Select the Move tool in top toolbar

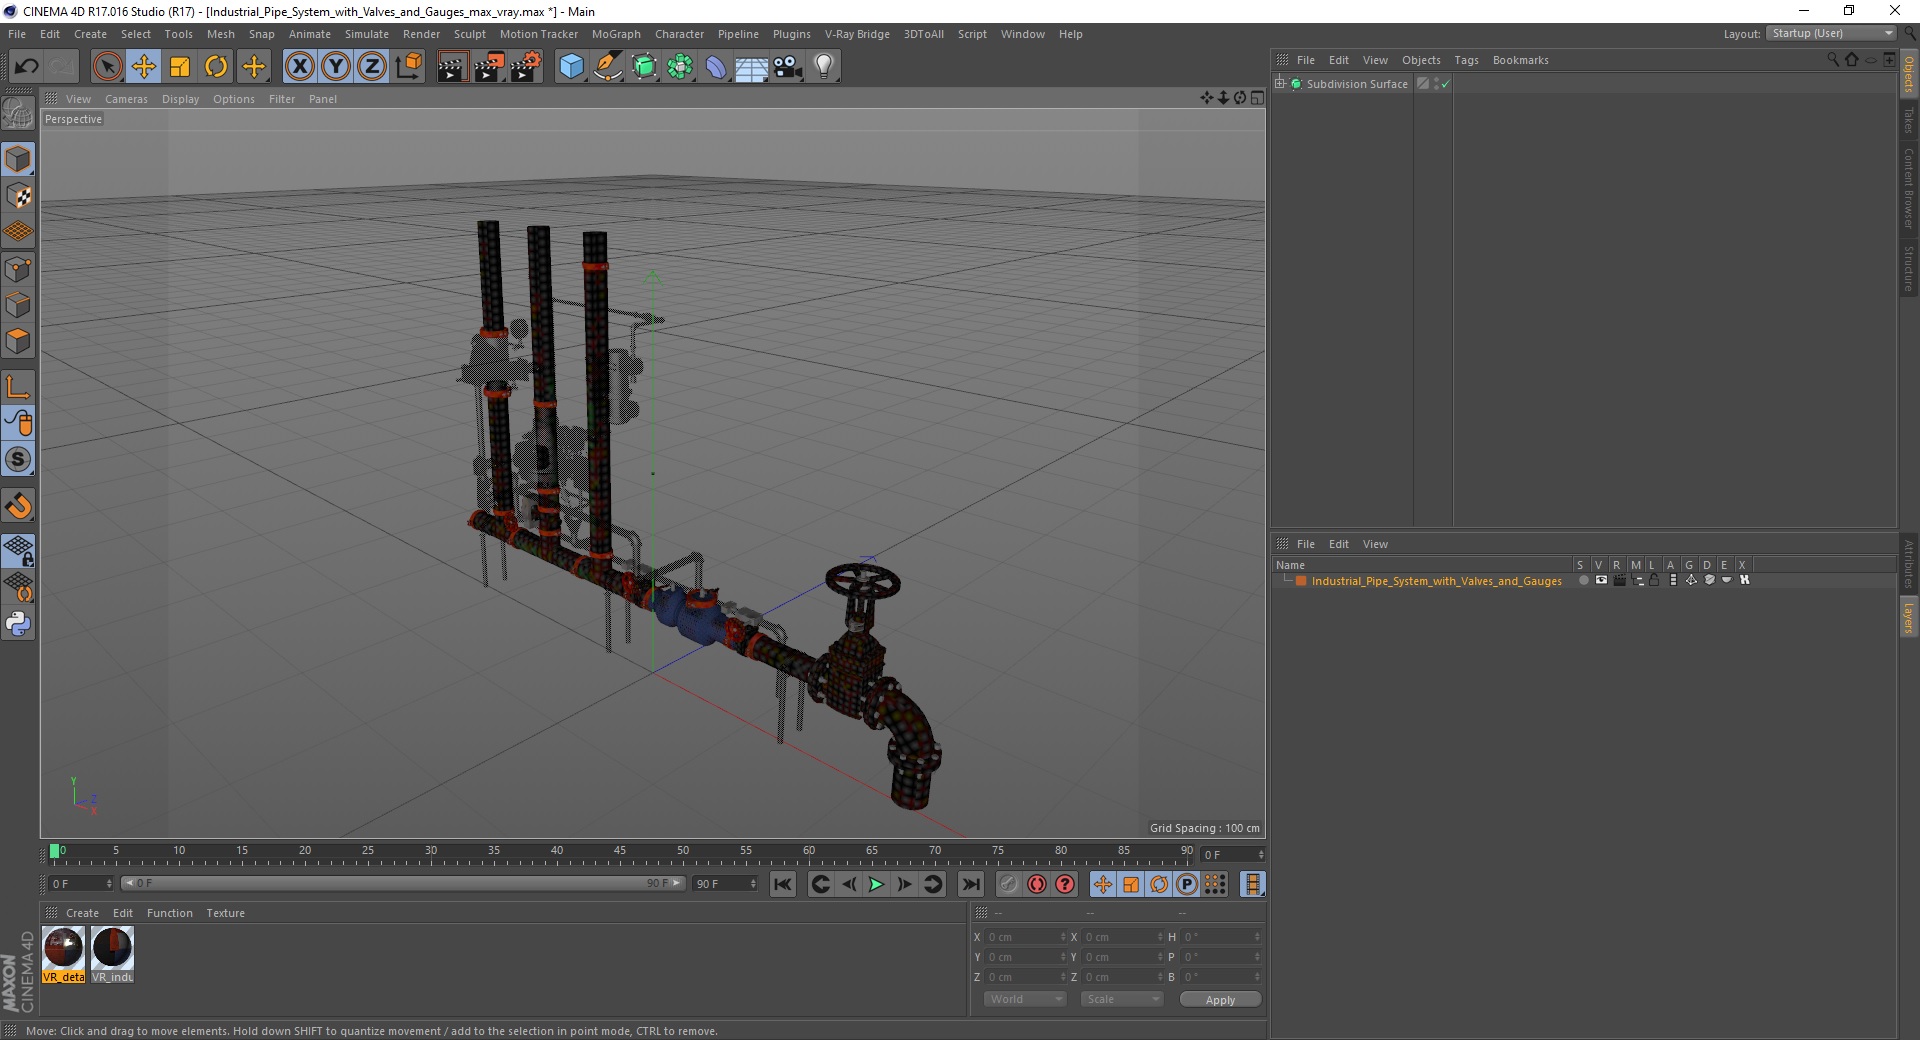(144, 67)
